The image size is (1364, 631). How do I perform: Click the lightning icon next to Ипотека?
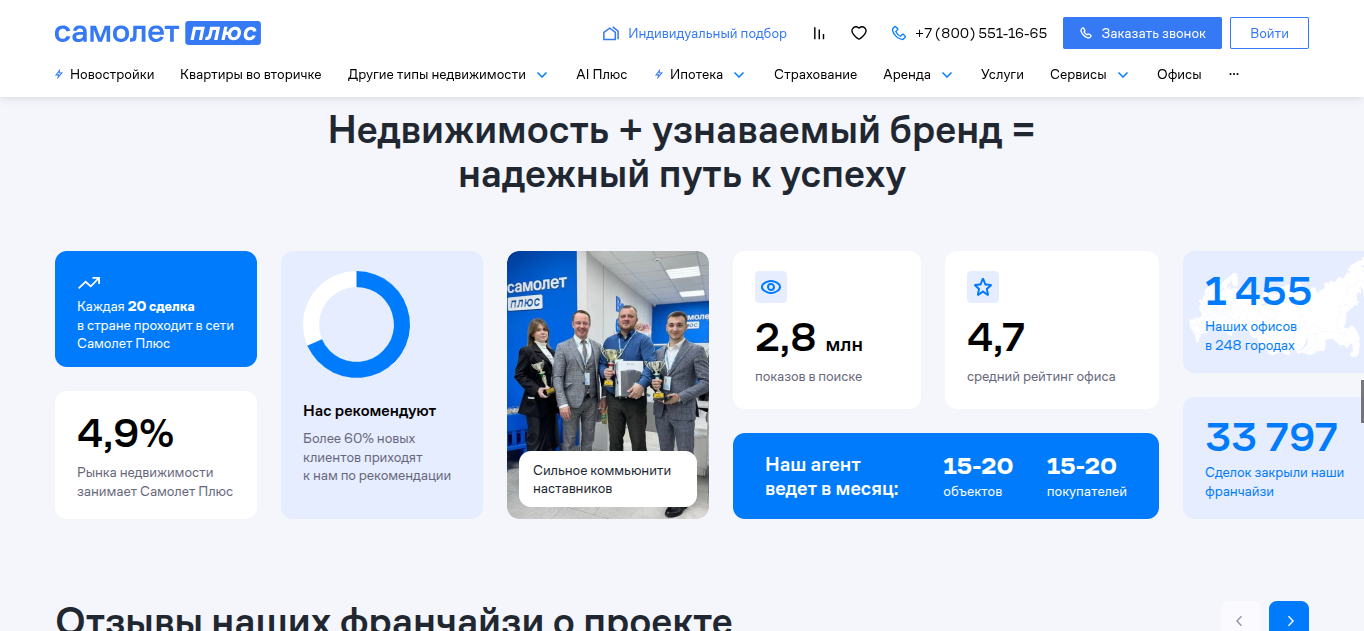click(659, 74)
